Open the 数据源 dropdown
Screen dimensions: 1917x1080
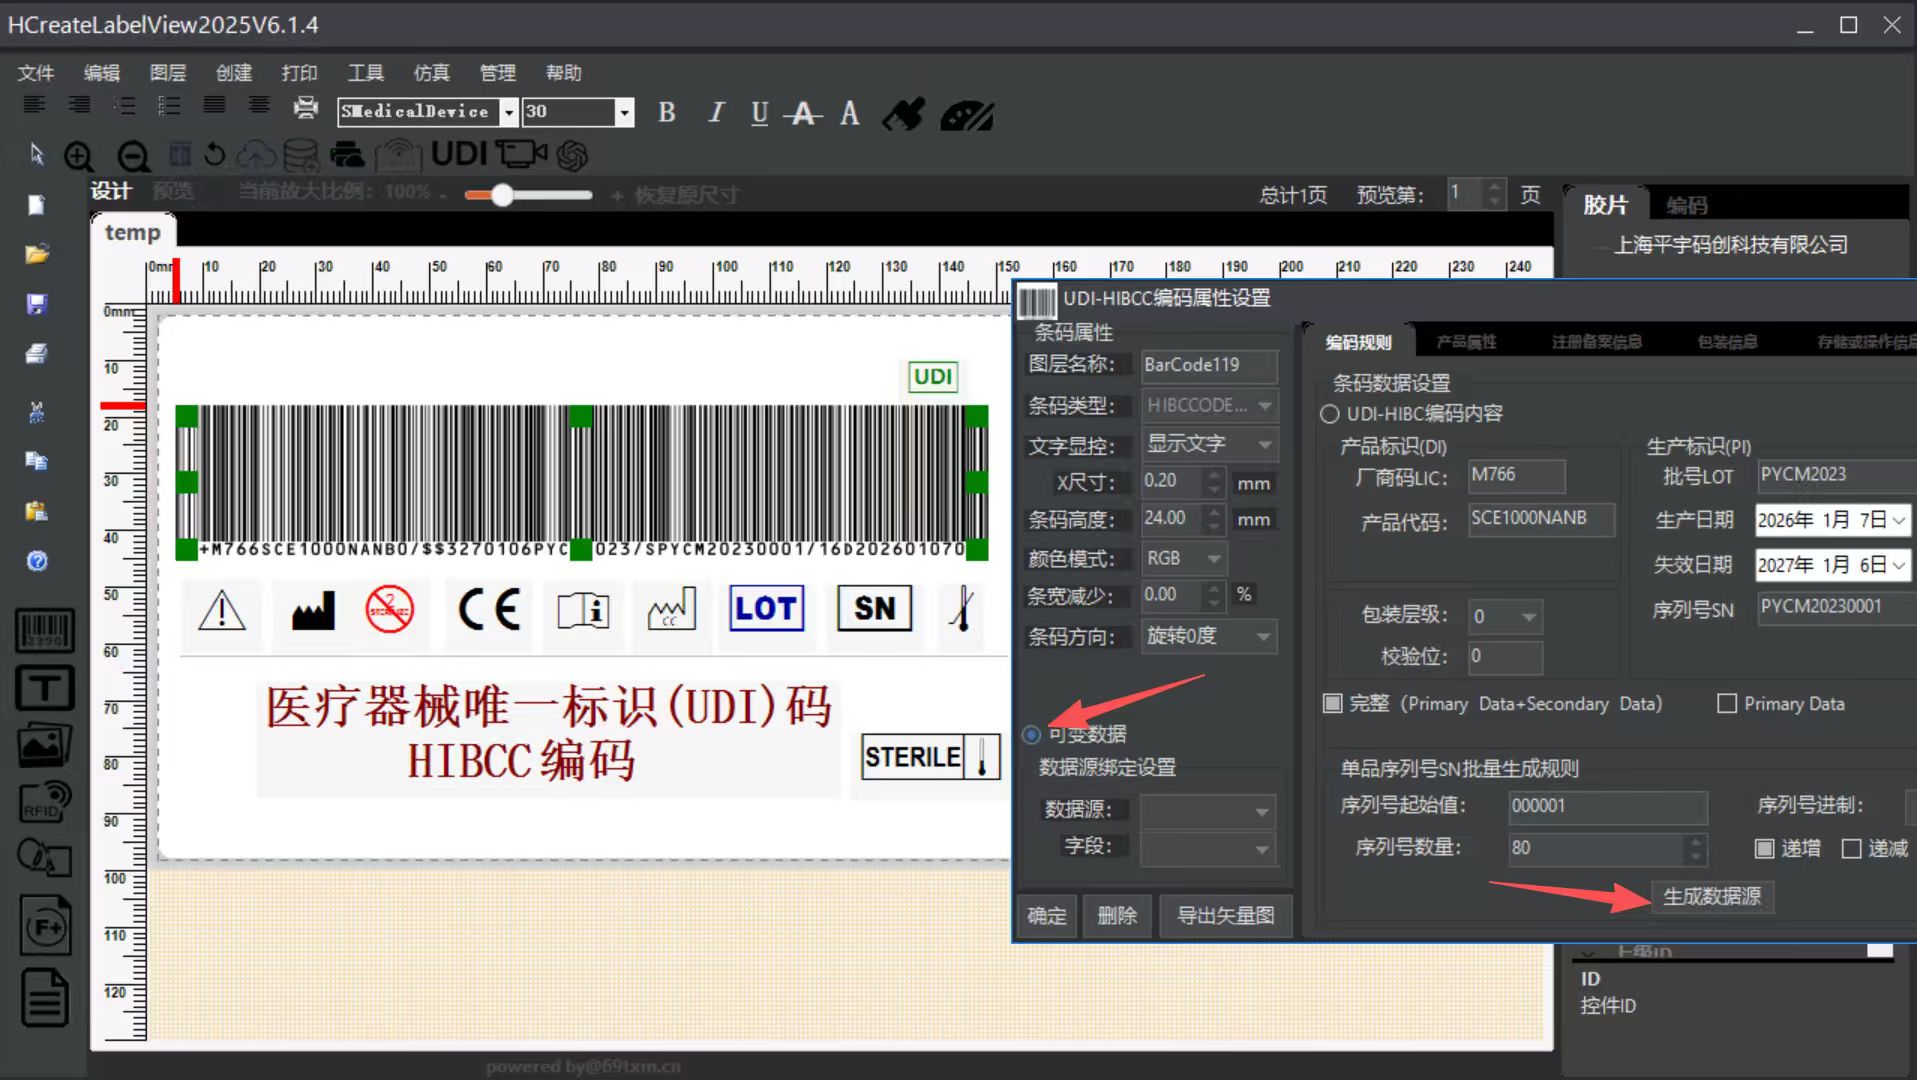coord(1209,811)
